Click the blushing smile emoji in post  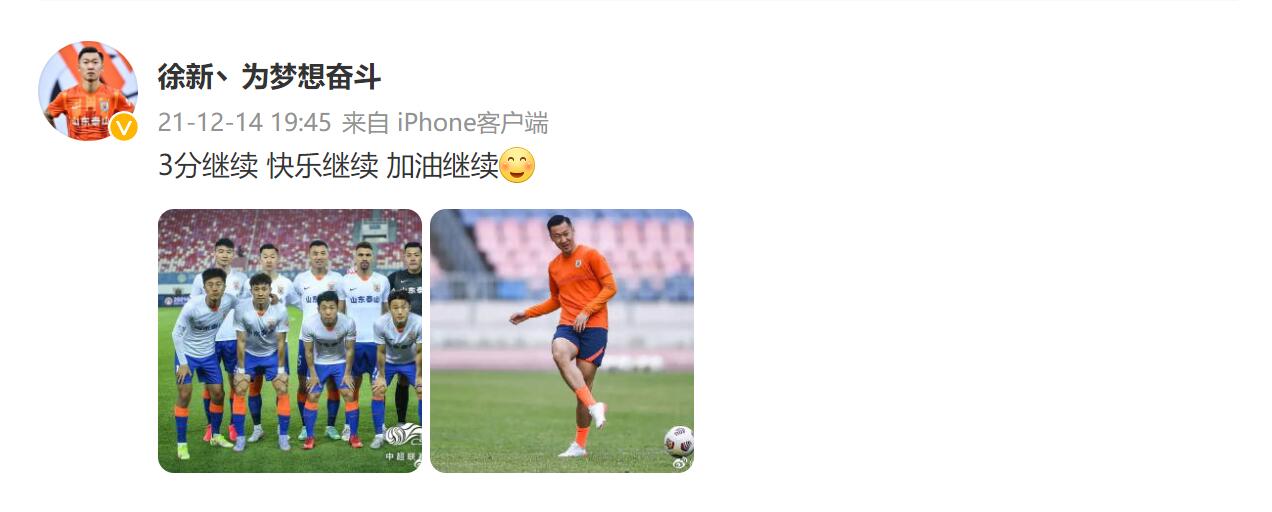(x=517, y=165)
